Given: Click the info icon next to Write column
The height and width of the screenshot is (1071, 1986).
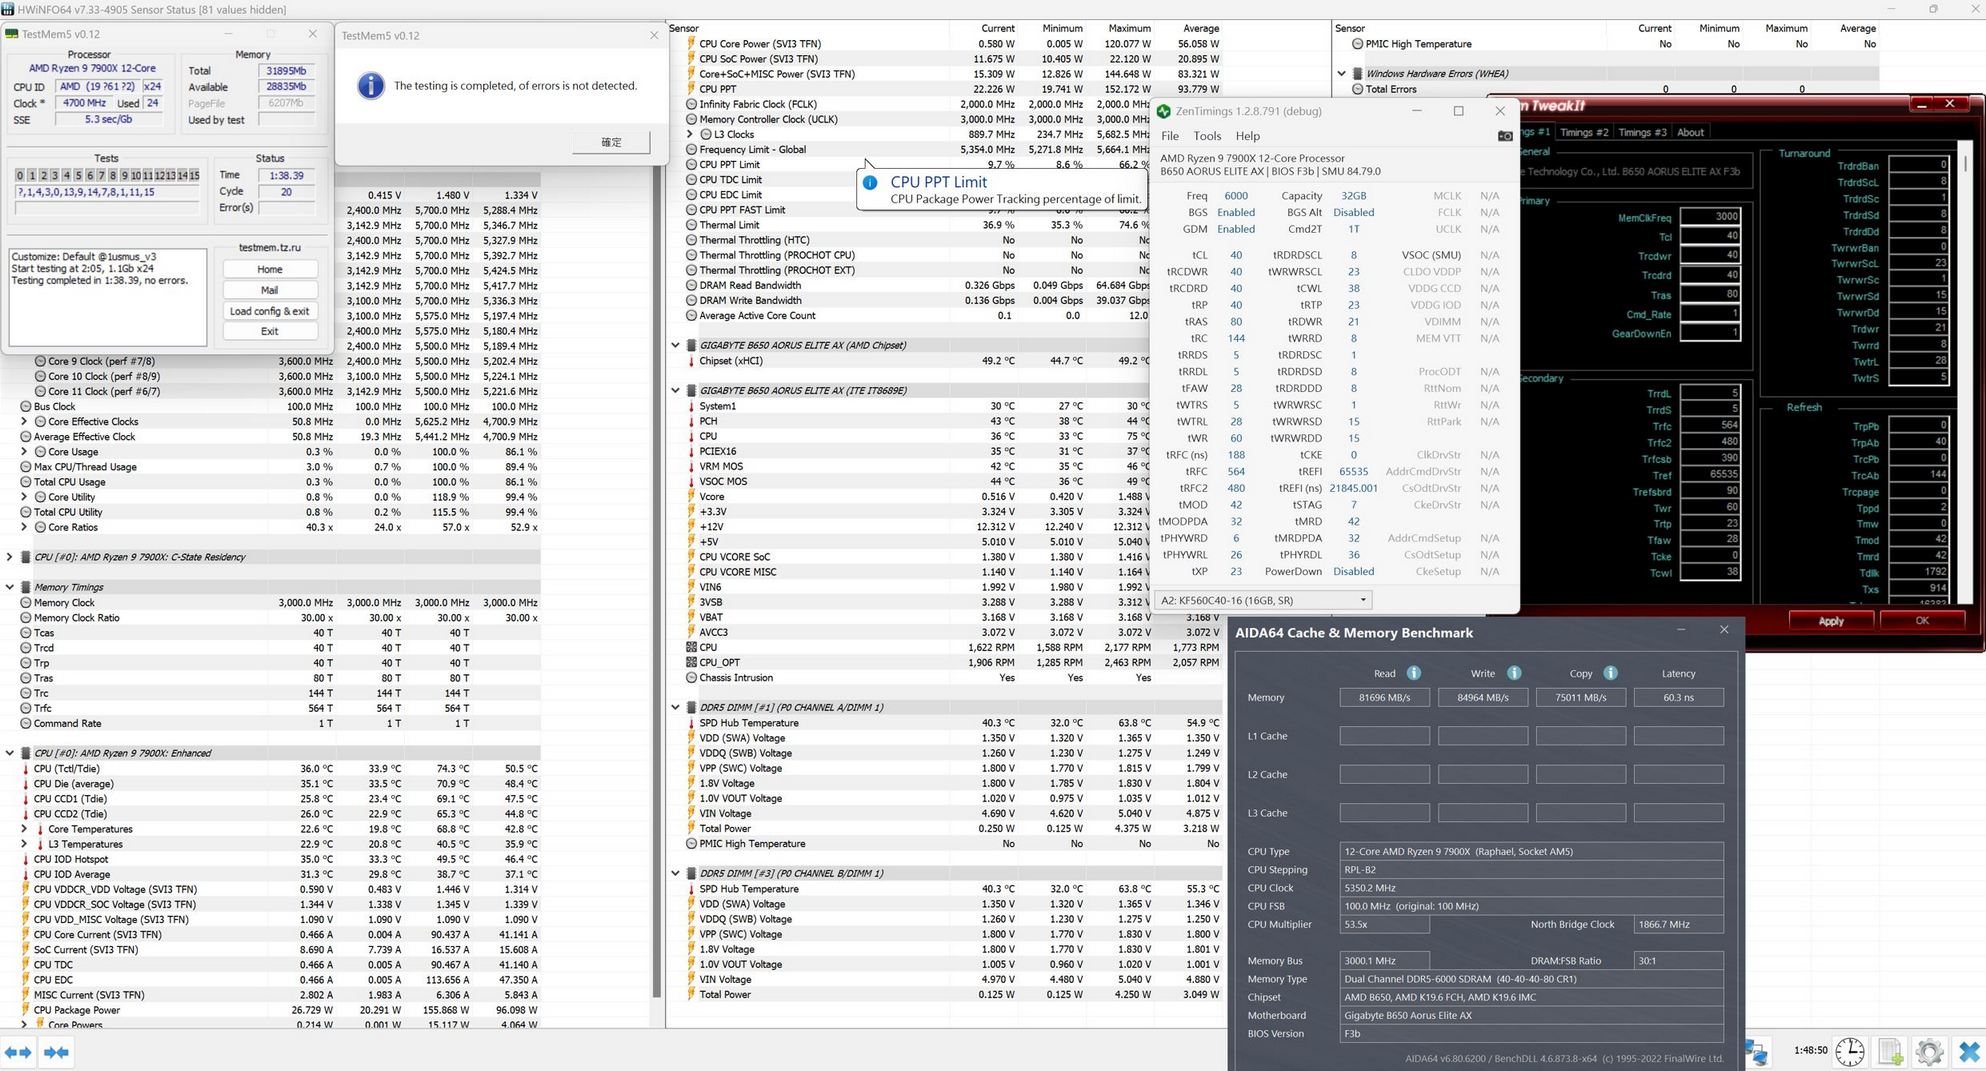Looking at the screenshot, I should pyautogui.click(x=1513, y=673).
